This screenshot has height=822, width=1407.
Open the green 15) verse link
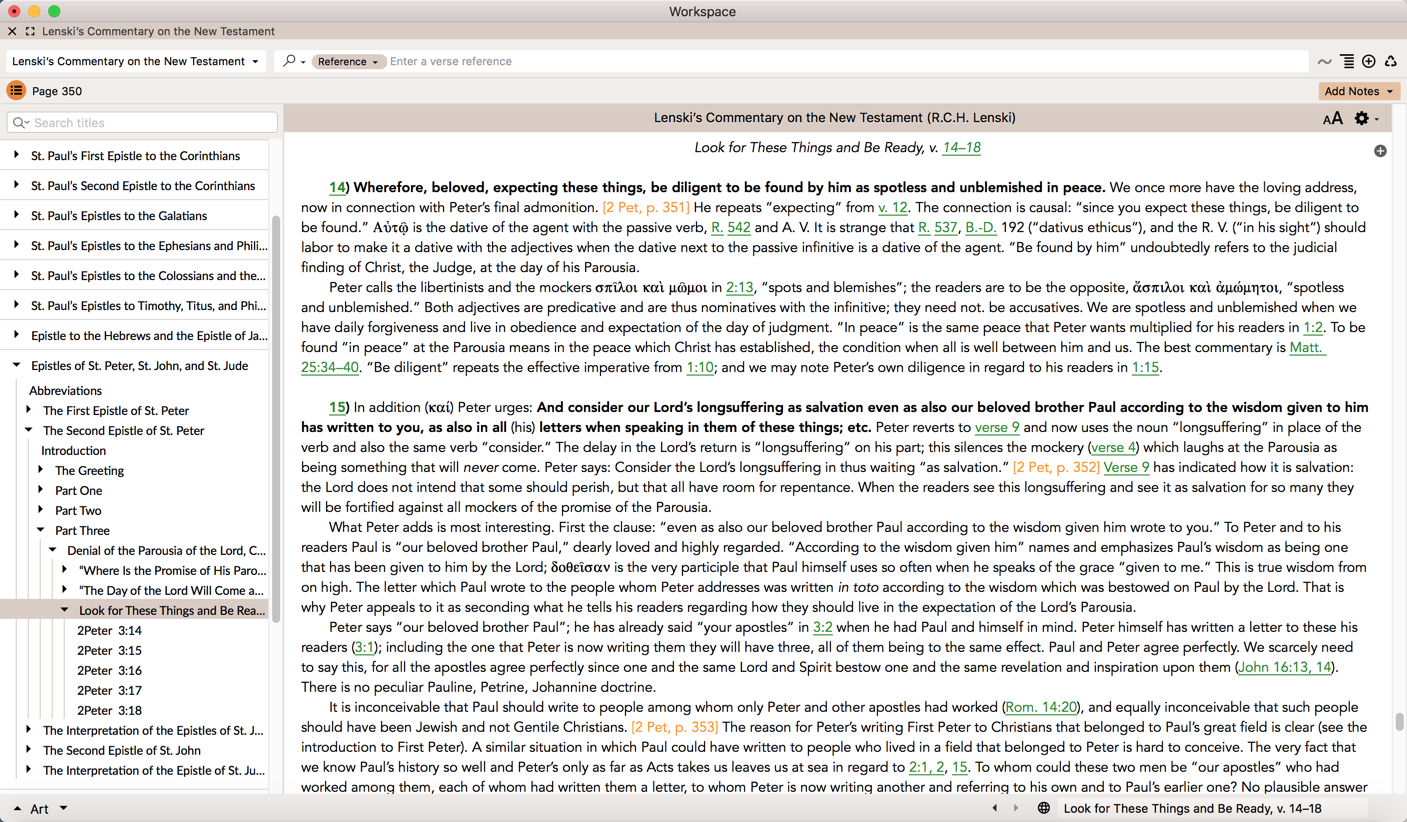pos(338,408)
